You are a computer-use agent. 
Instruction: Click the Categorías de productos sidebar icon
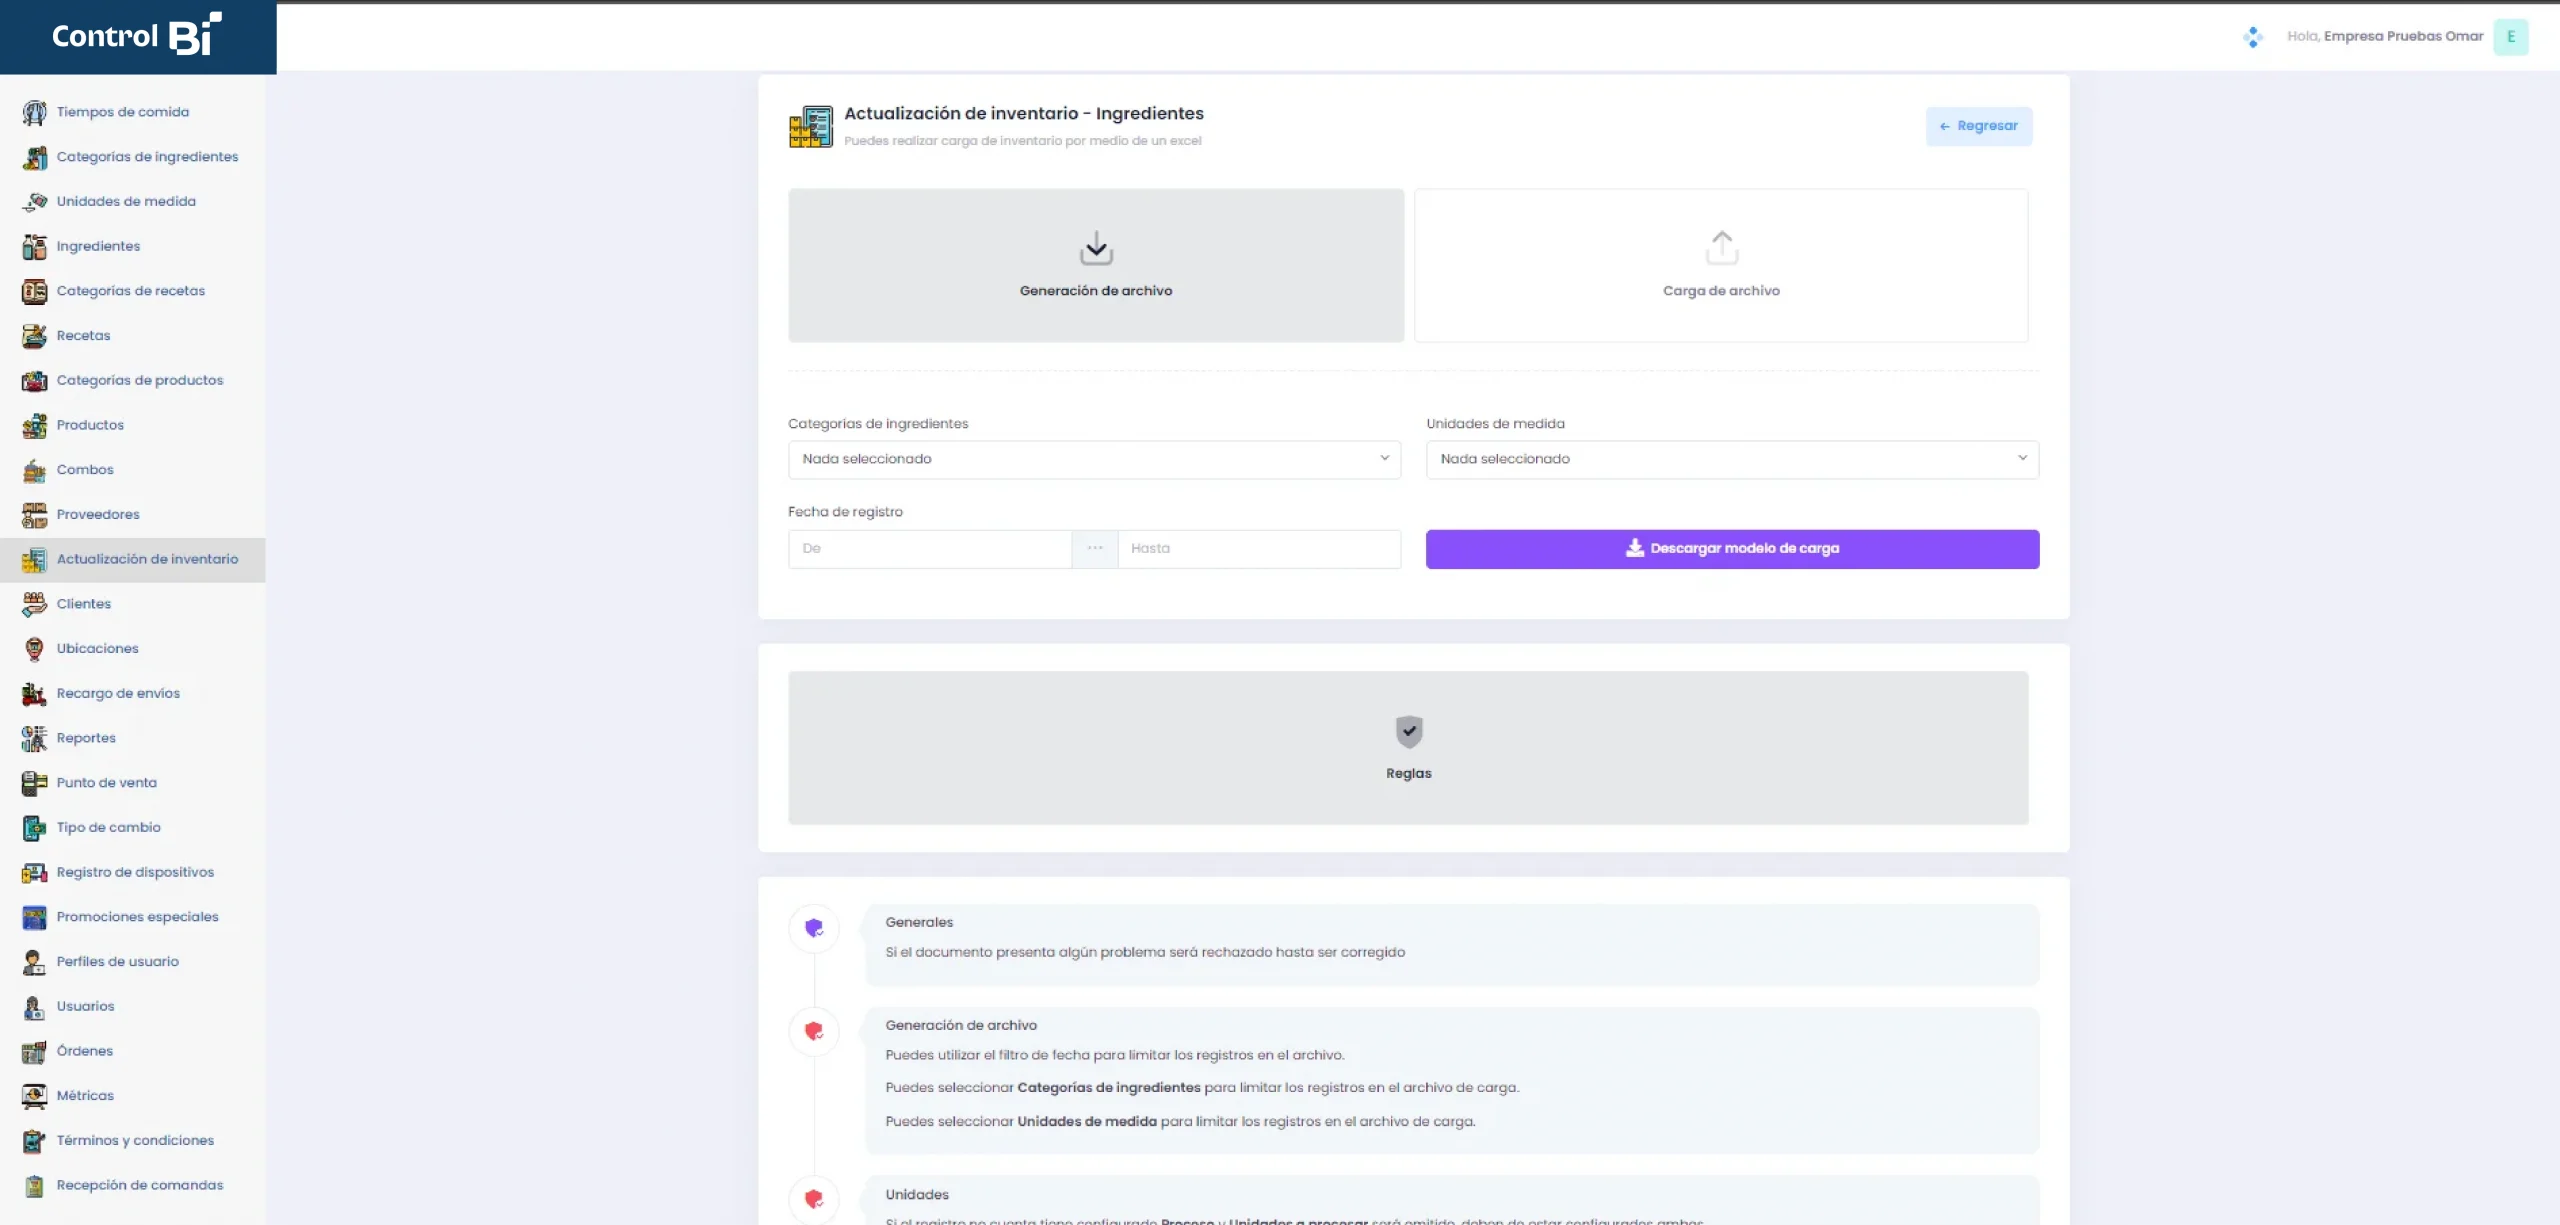[34, 380]
